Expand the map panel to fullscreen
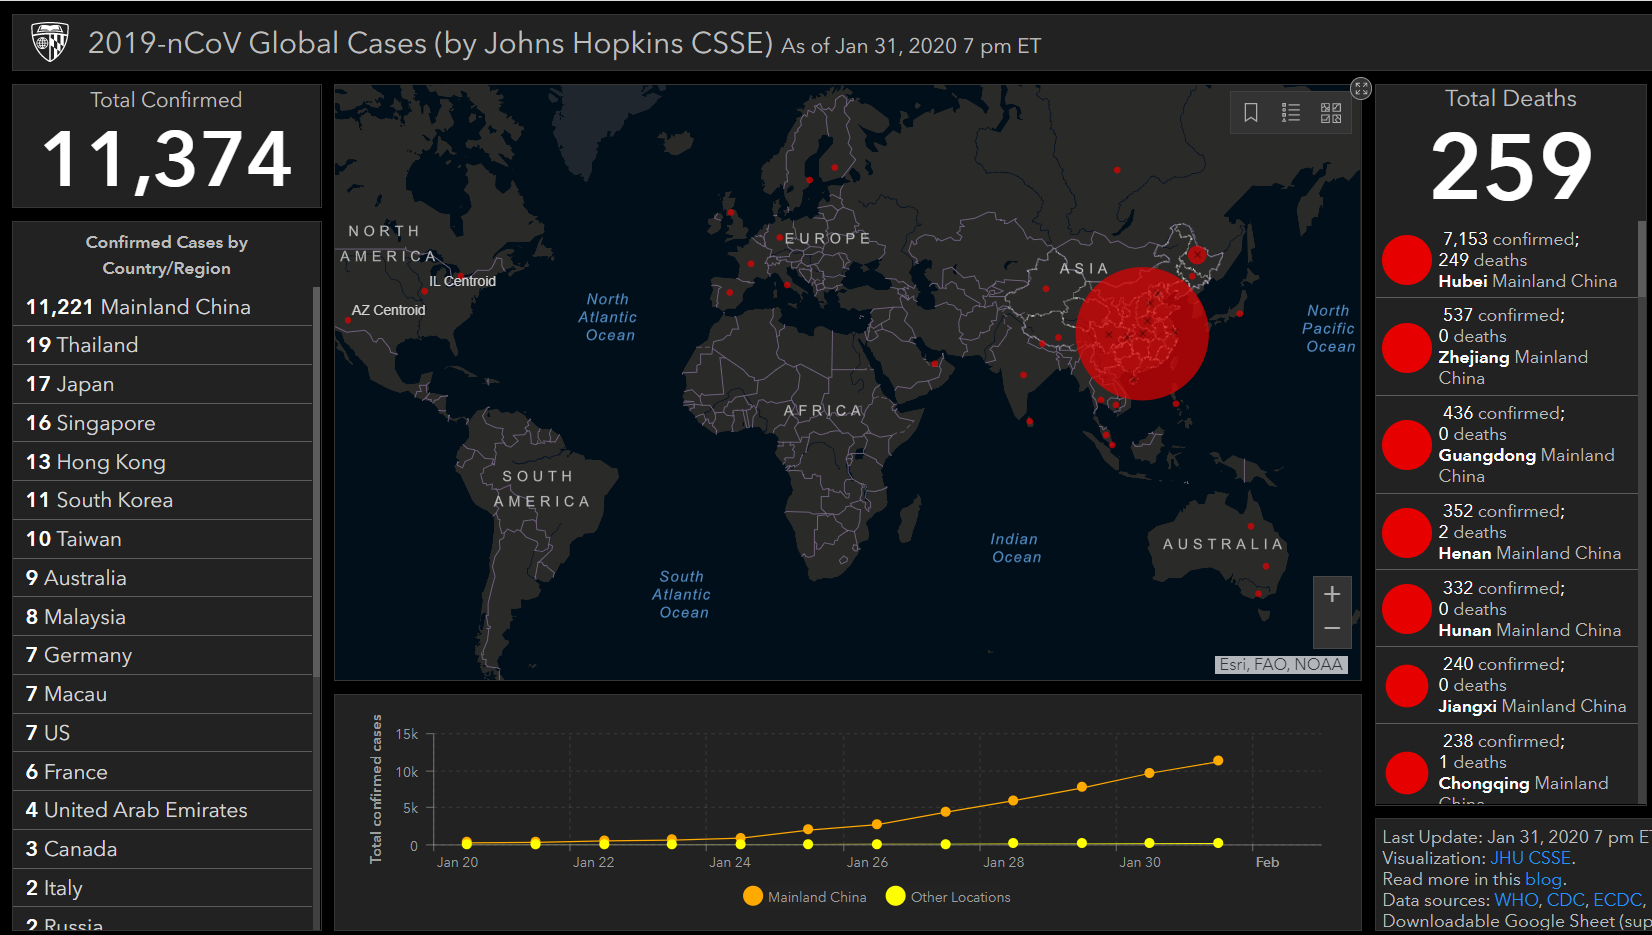This screenshot has height=935, width=1652. click(x=1361, y=88)
